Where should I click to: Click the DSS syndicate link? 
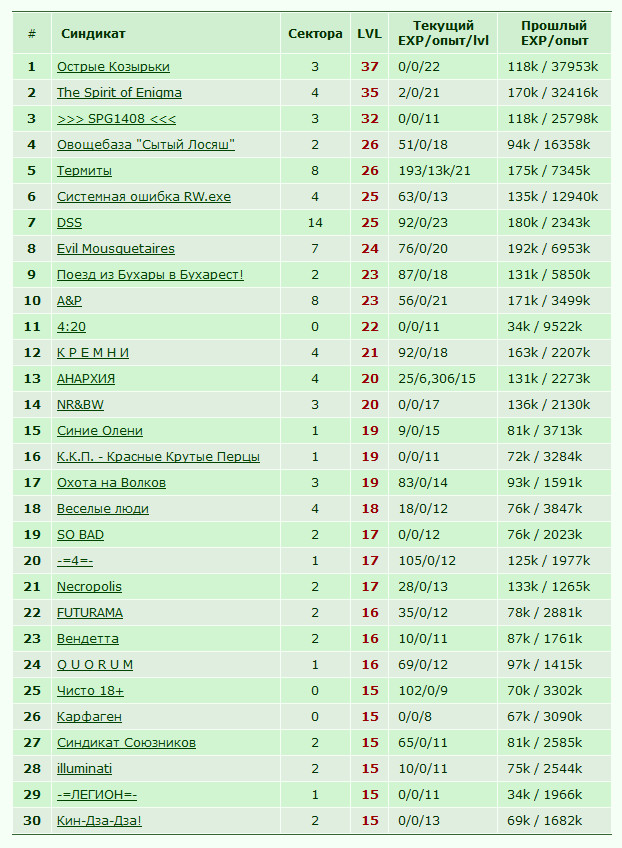point(69,222)
